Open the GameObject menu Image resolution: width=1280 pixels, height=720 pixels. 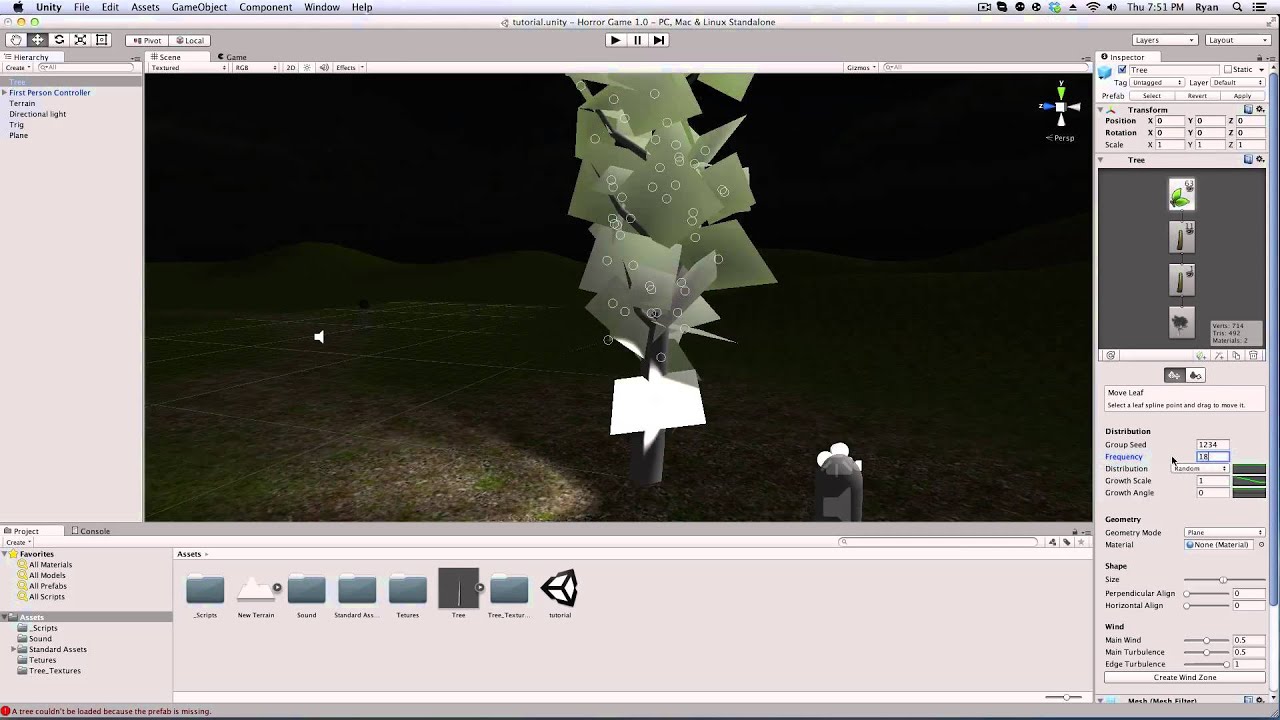[199, 7]
